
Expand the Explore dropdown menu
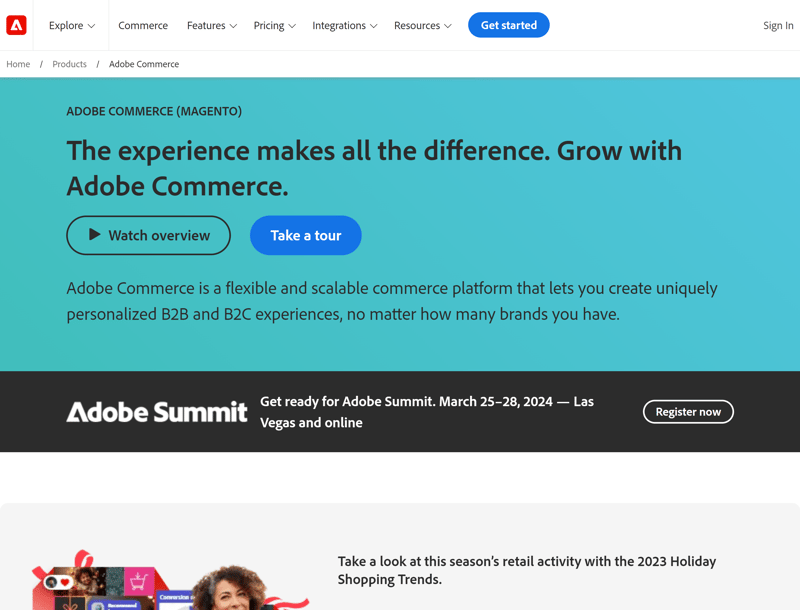point(72,25)
